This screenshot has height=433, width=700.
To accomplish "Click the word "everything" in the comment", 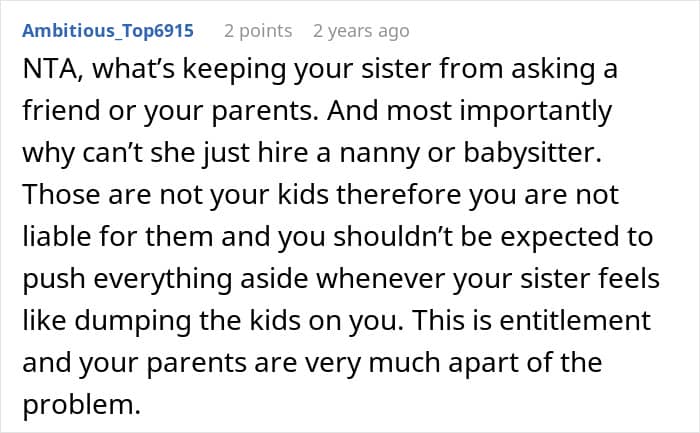I will pyautogui.click(x=162, y=279).
